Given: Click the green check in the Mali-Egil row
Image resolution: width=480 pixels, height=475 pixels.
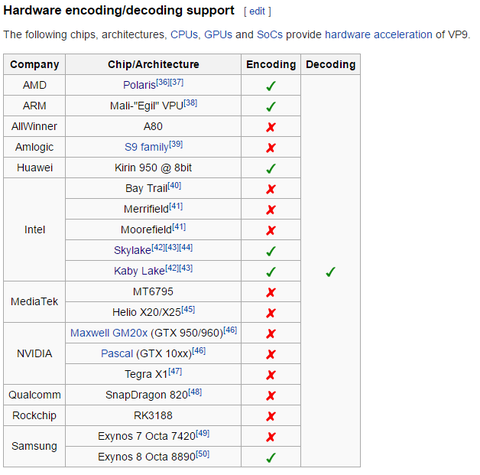Looking at the screenshot, I should tap(271, 106).
